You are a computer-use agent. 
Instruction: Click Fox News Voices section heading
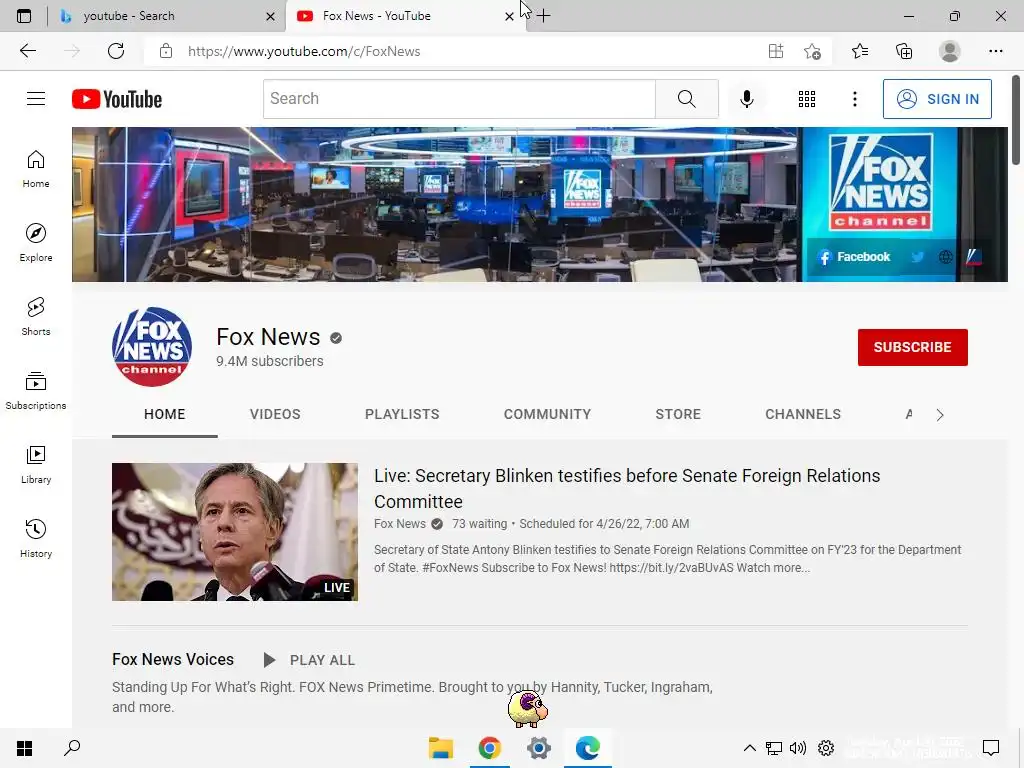coord(172,660)
